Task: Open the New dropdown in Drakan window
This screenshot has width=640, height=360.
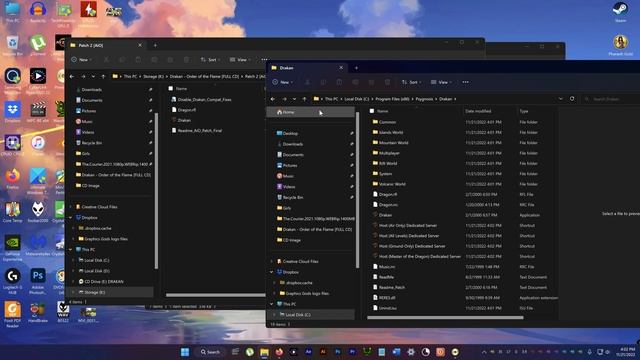Action: point(282,82)
